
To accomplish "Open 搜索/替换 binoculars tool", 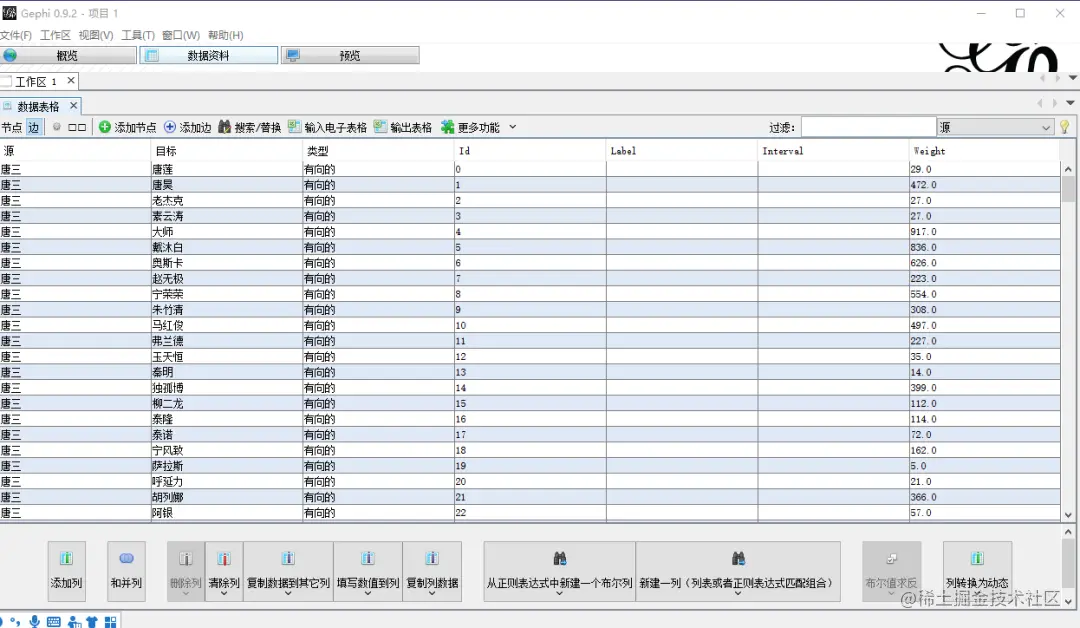I will pyautogui.click(x=225, y=127).
